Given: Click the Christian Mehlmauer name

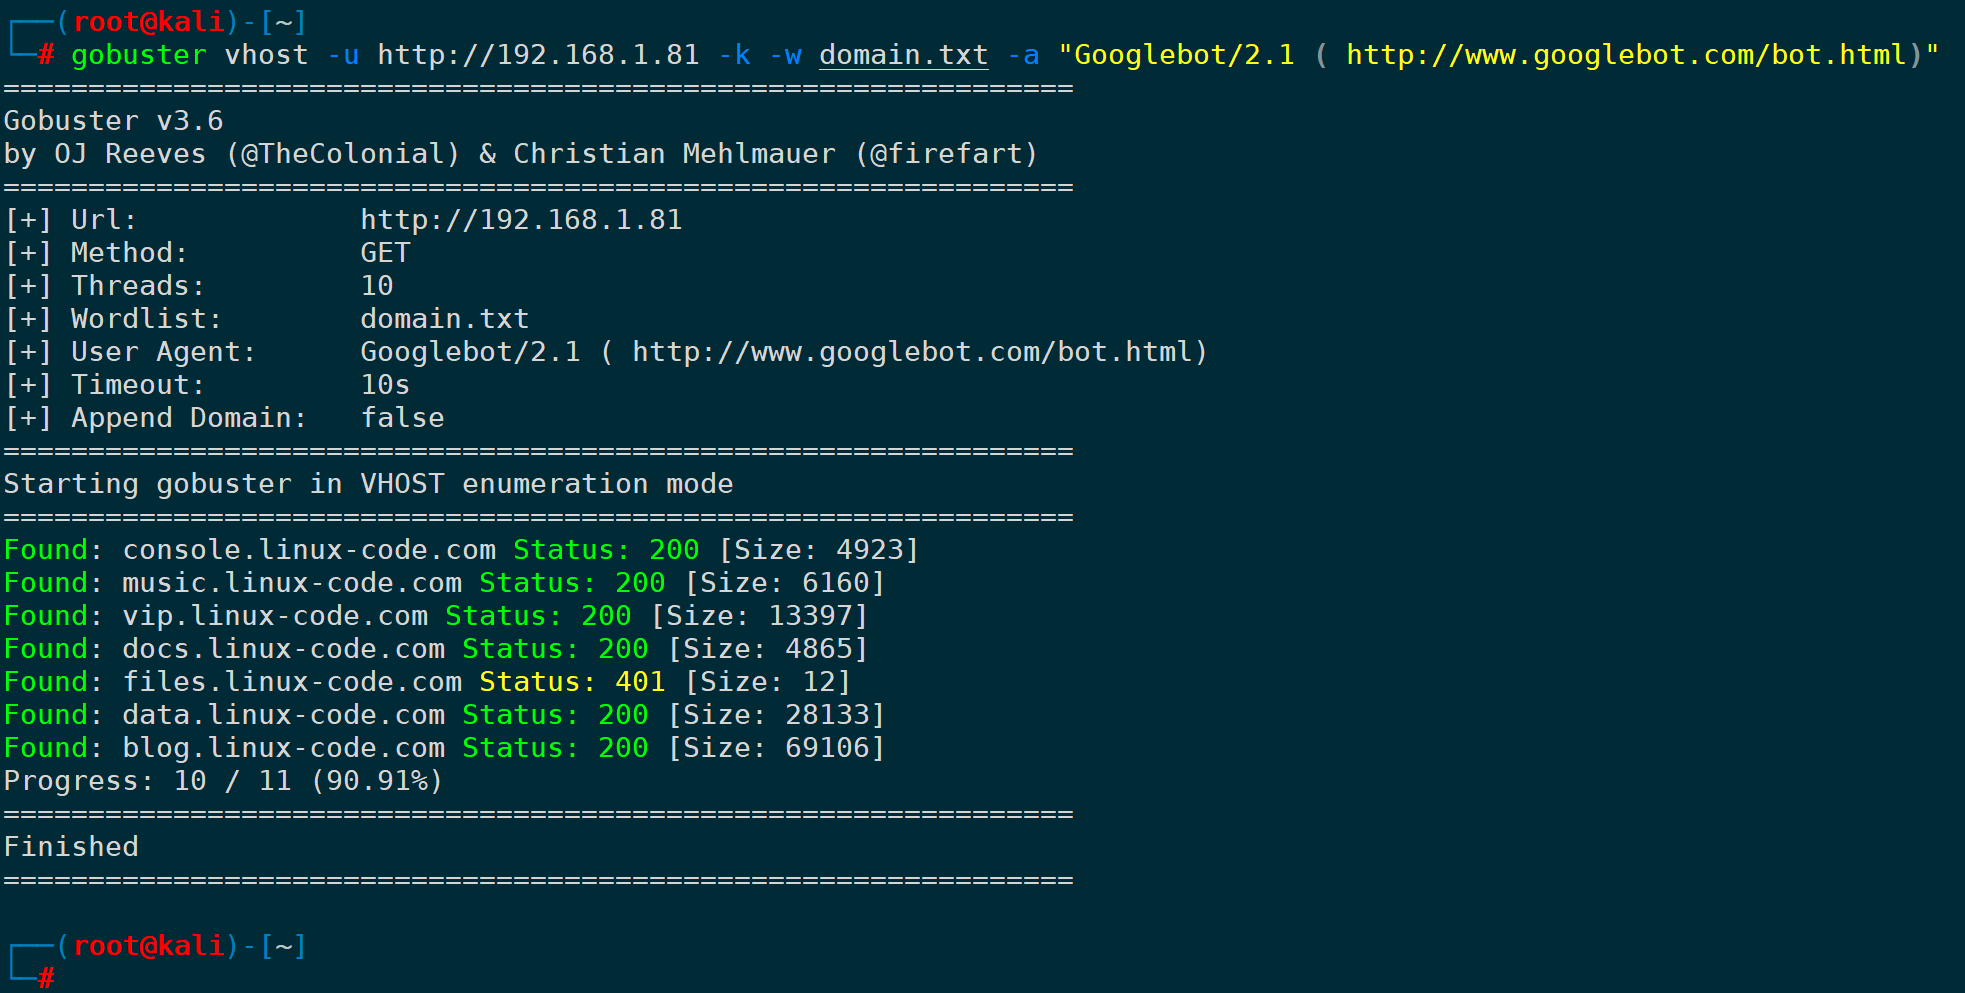Looking at the screenshot, I should click(674, 154).
